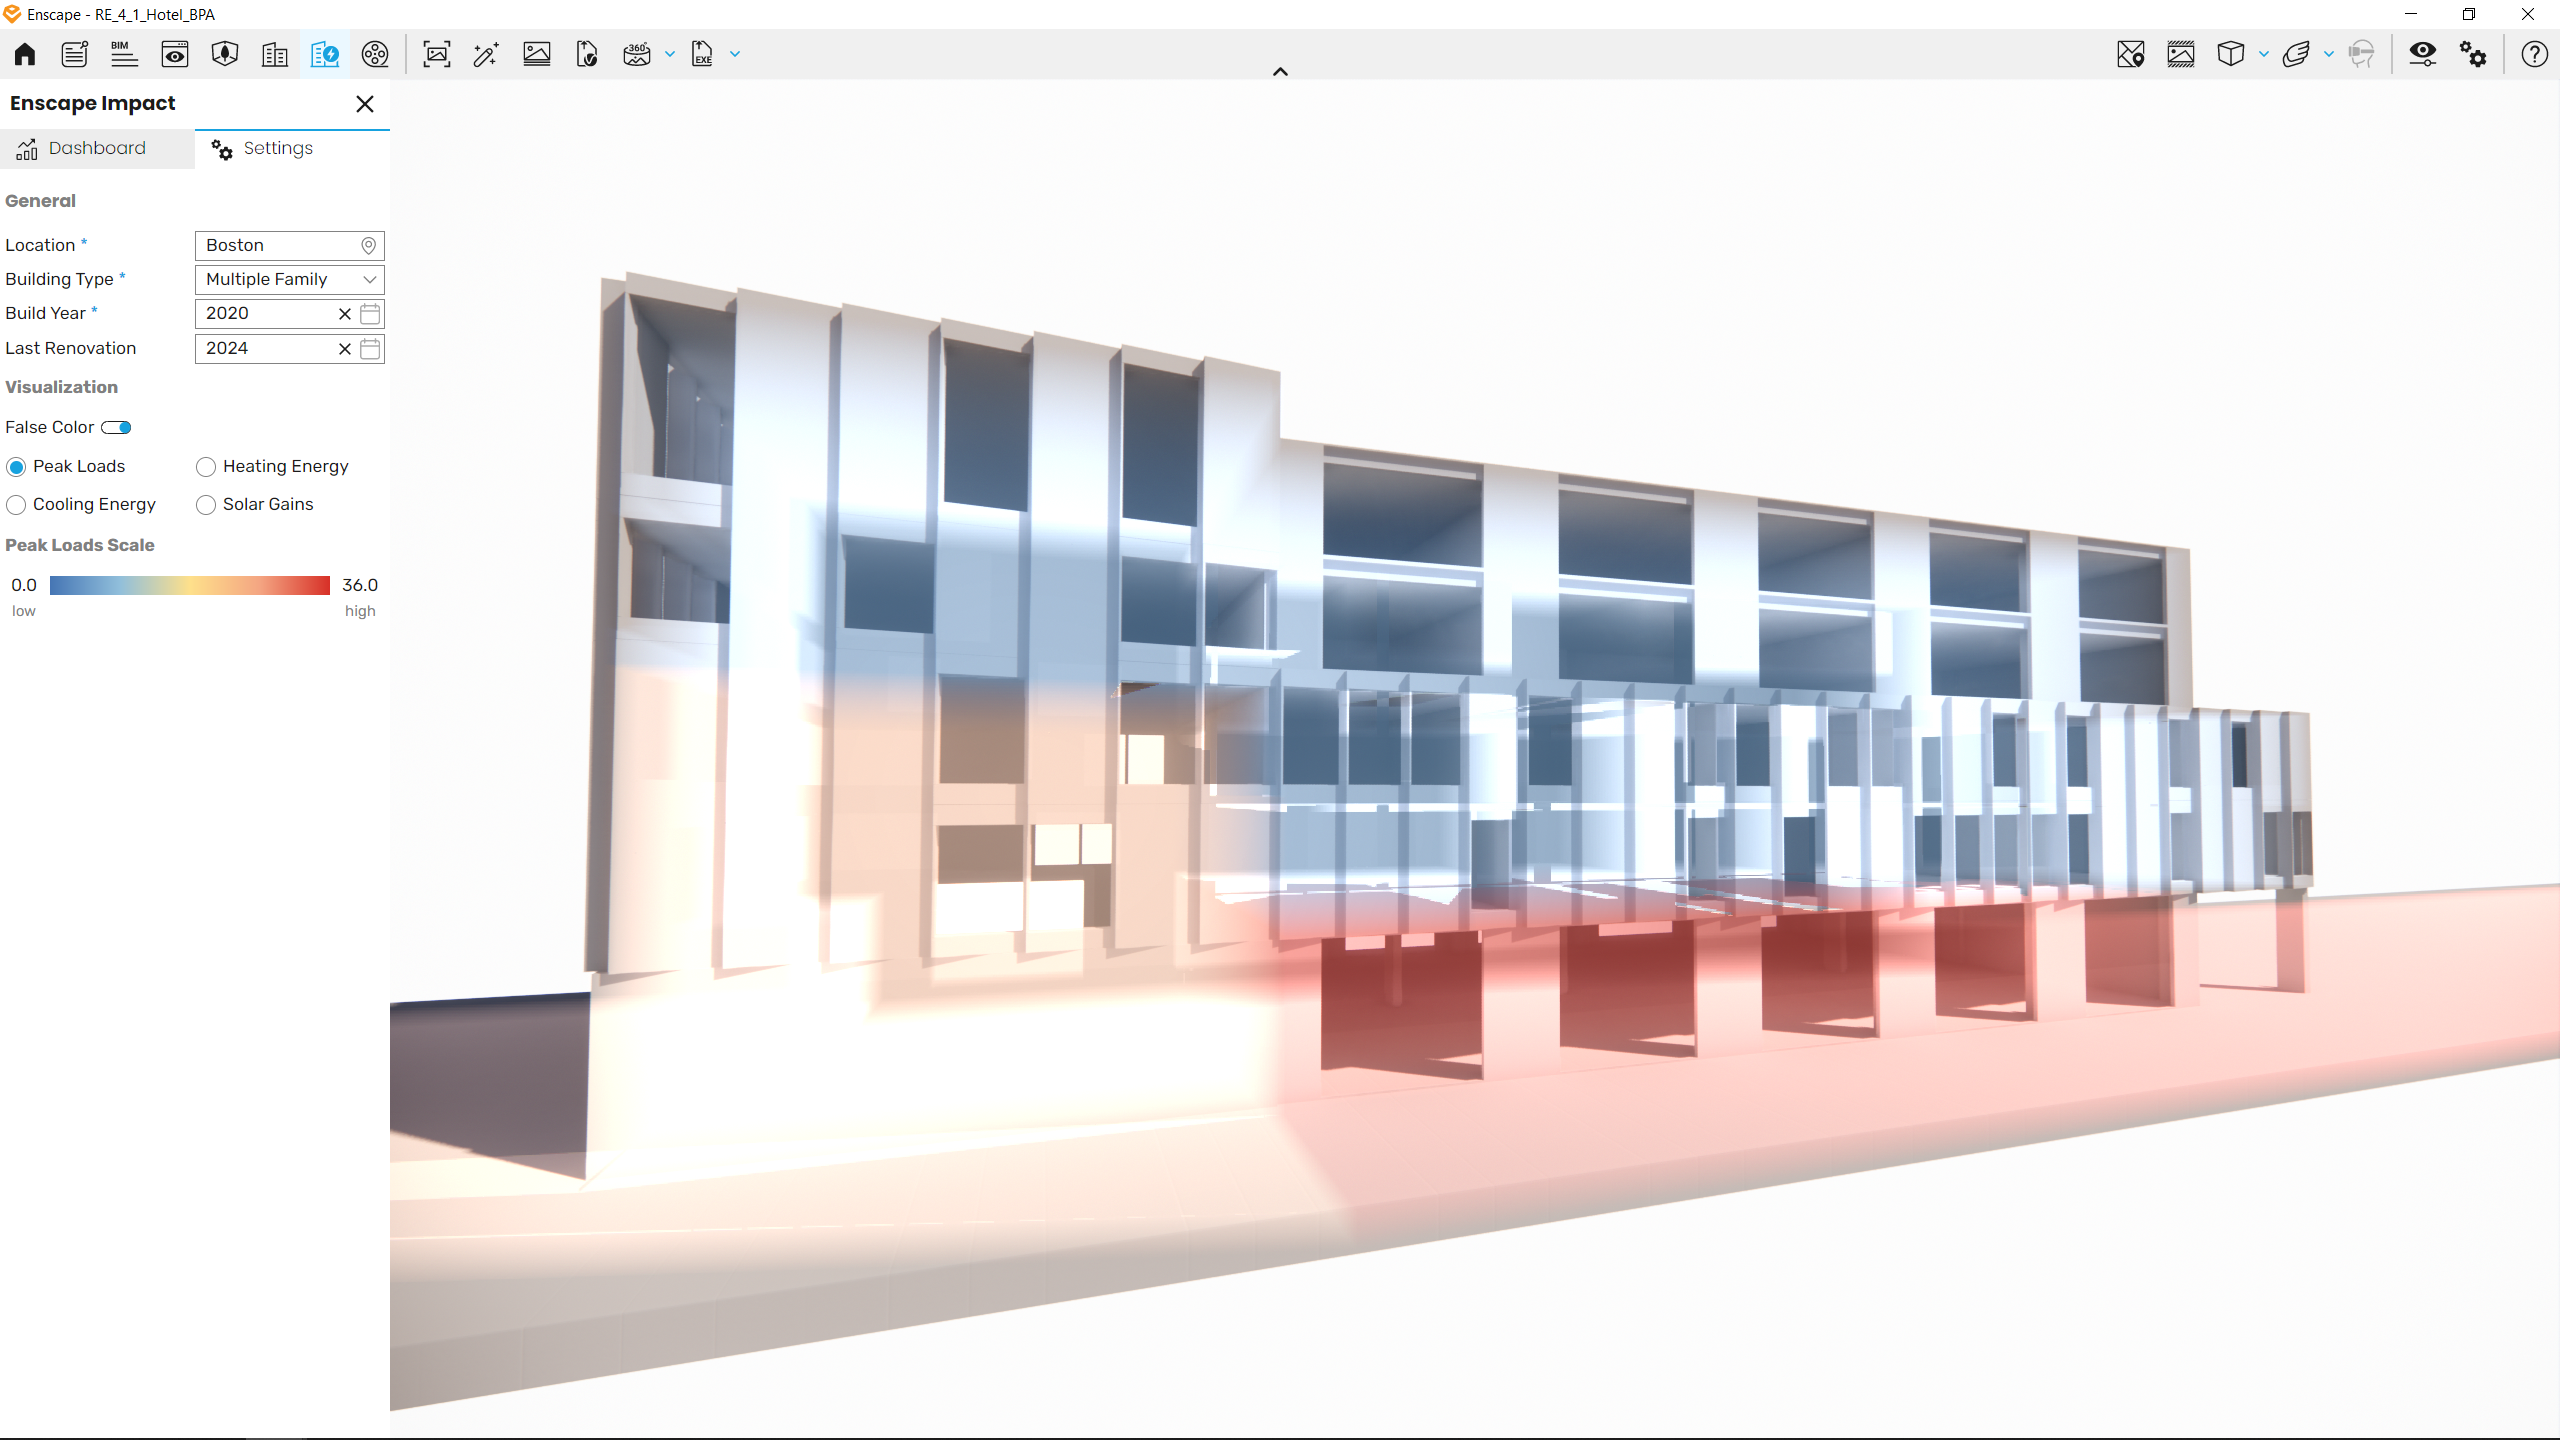
Task: Toggle the Safe Frame image icon
Action: (x=2181, y=54)
